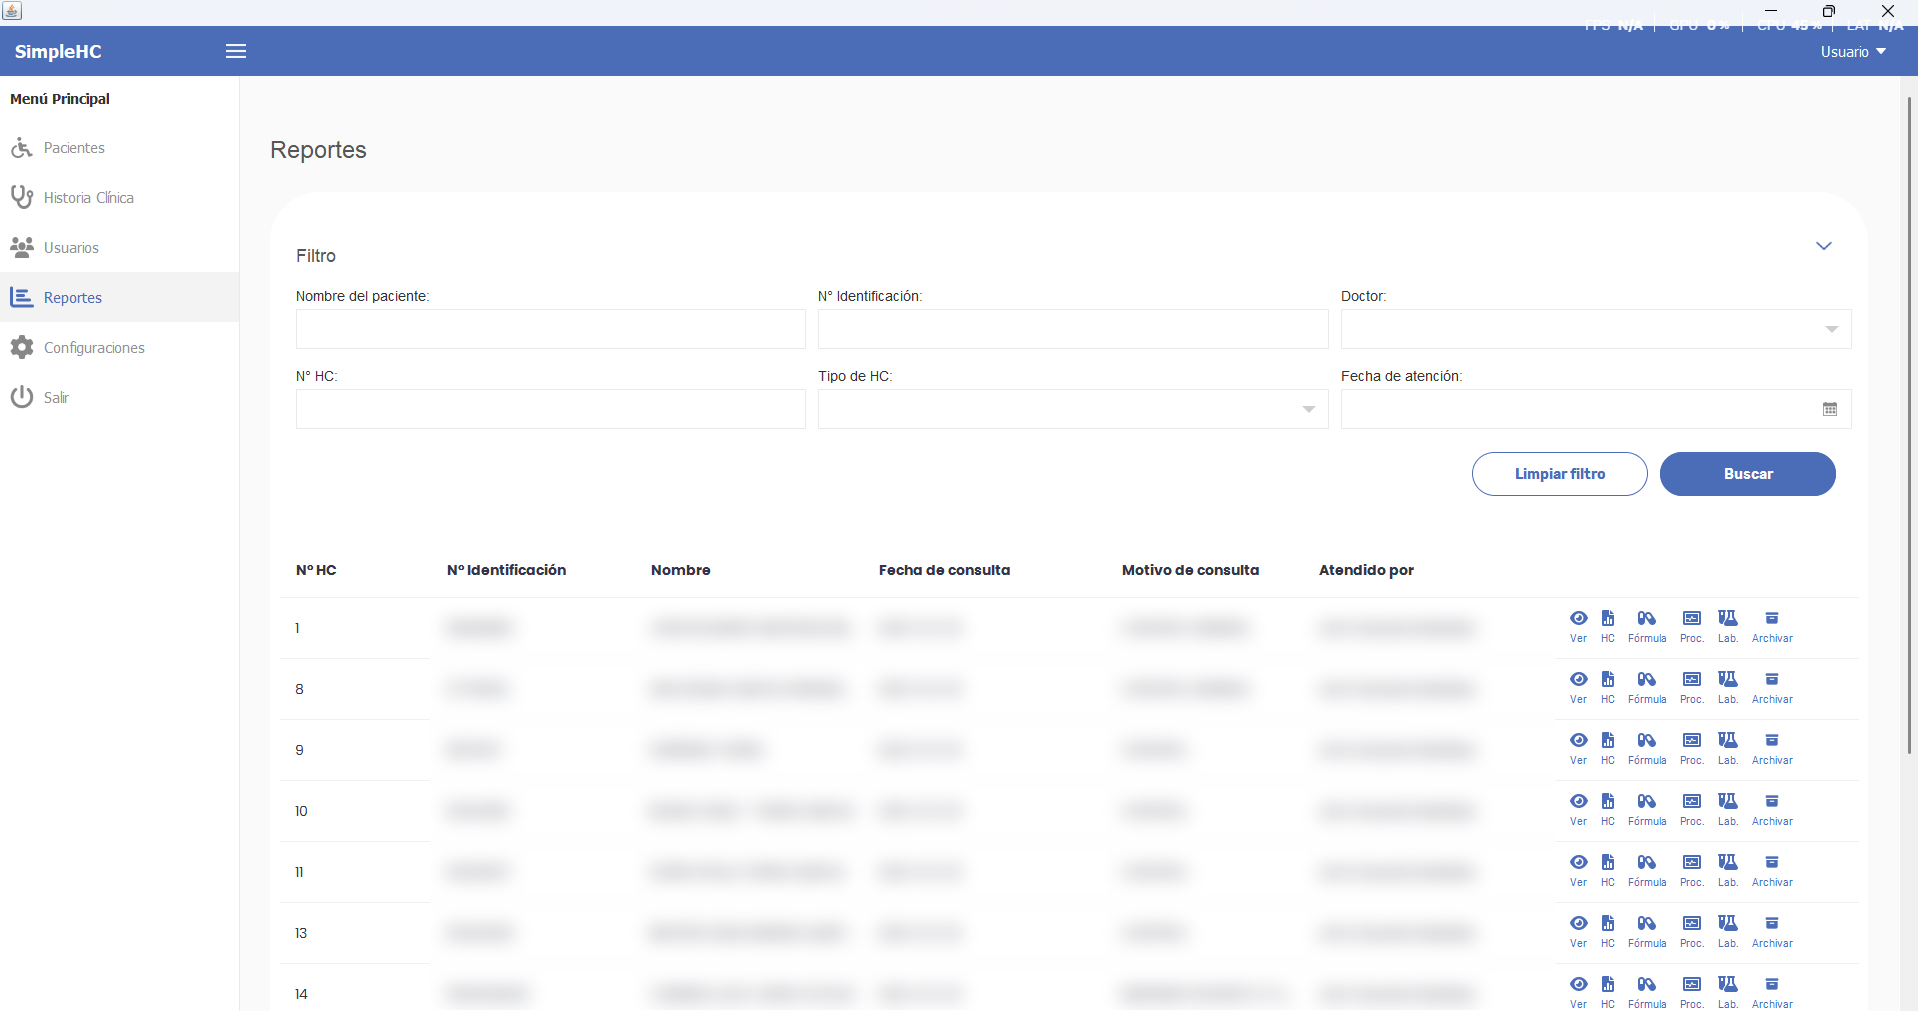Open Lab. for record number 10

pos(1728,810)
